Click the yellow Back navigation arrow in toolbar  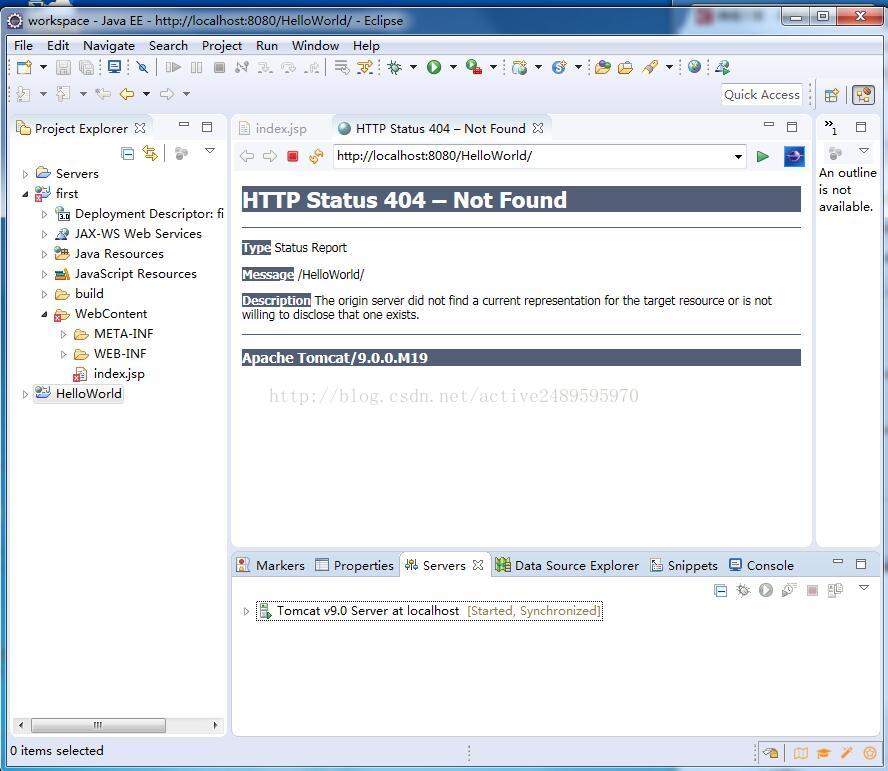click(127, 94)
